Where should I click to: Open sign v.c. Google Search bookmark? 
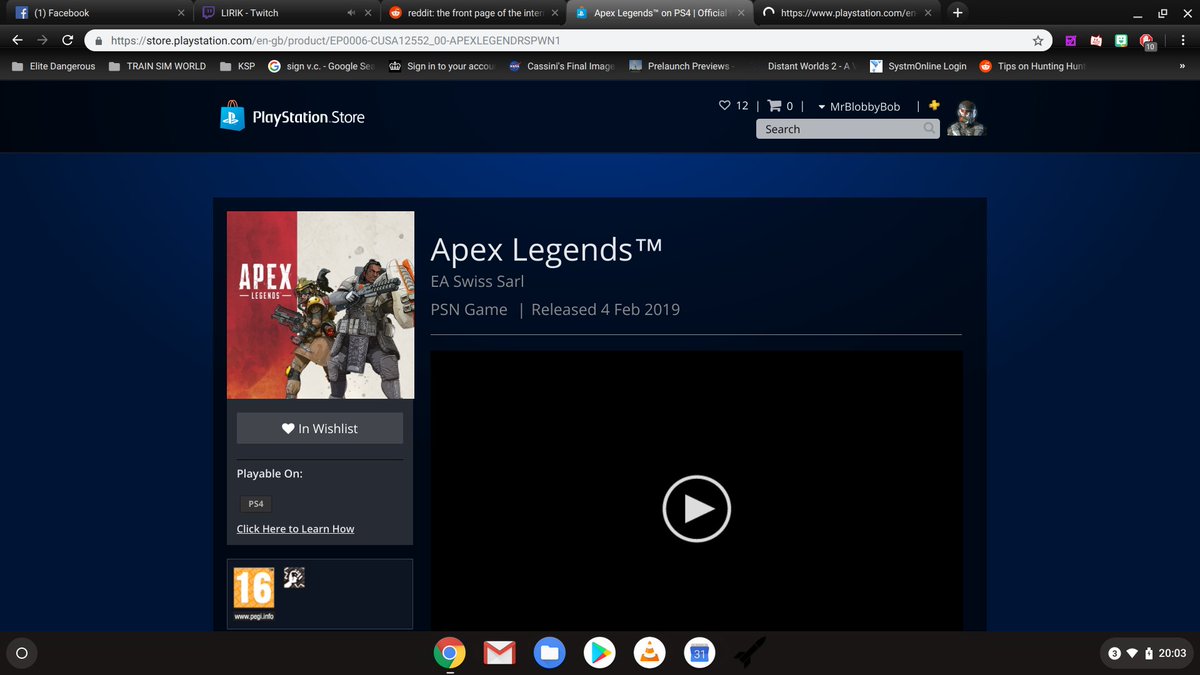pyautogui.click(x=321, y=66)
